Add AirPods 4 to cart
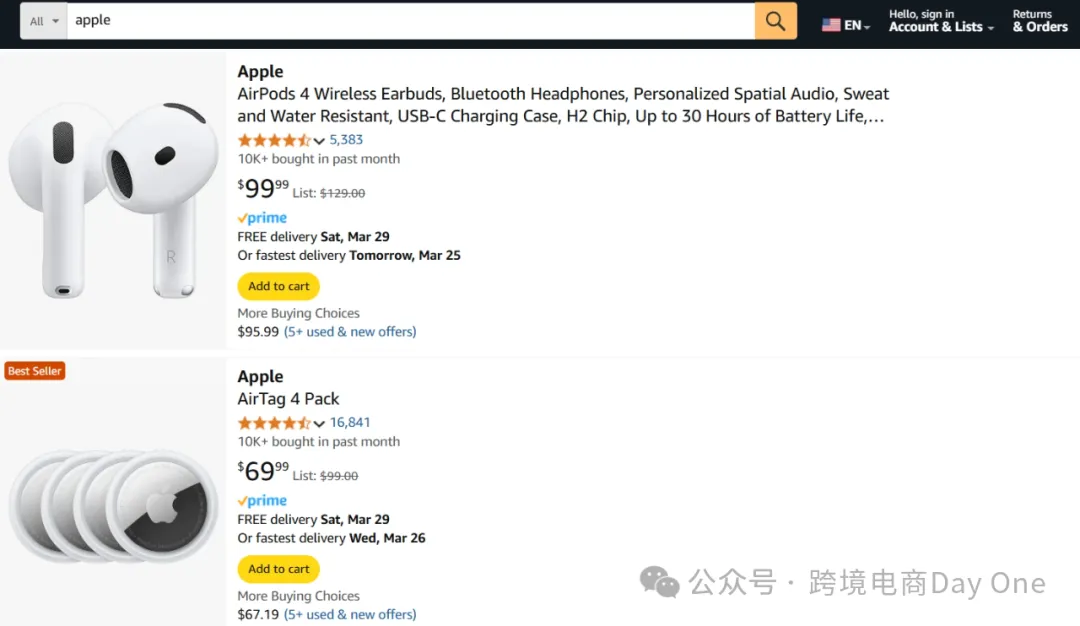The width and height of the screenshot is (1080, 626). [x=278, y=286]
